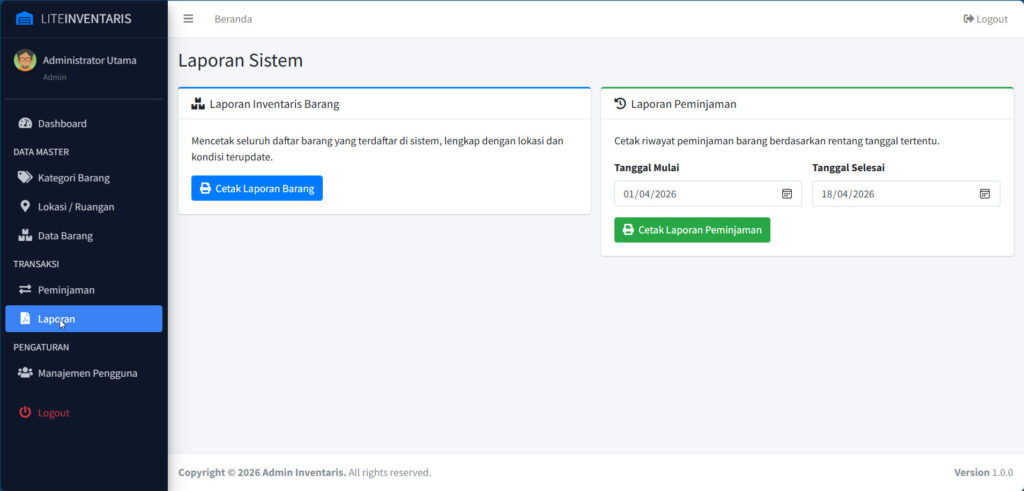Image resolution: width=1024 pixels, height=491 pixels.
Task: Click the Data Barang boxes icon
Action: click(x=25, y=236)
